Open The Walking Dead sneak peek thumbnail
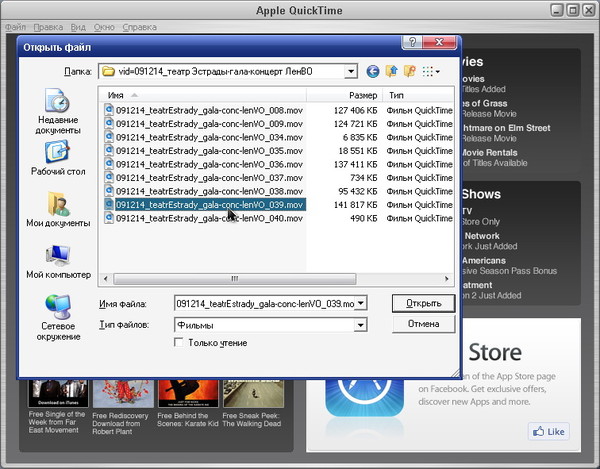The image size is (600, 469). pyautogui.click(x=253, y=393)
